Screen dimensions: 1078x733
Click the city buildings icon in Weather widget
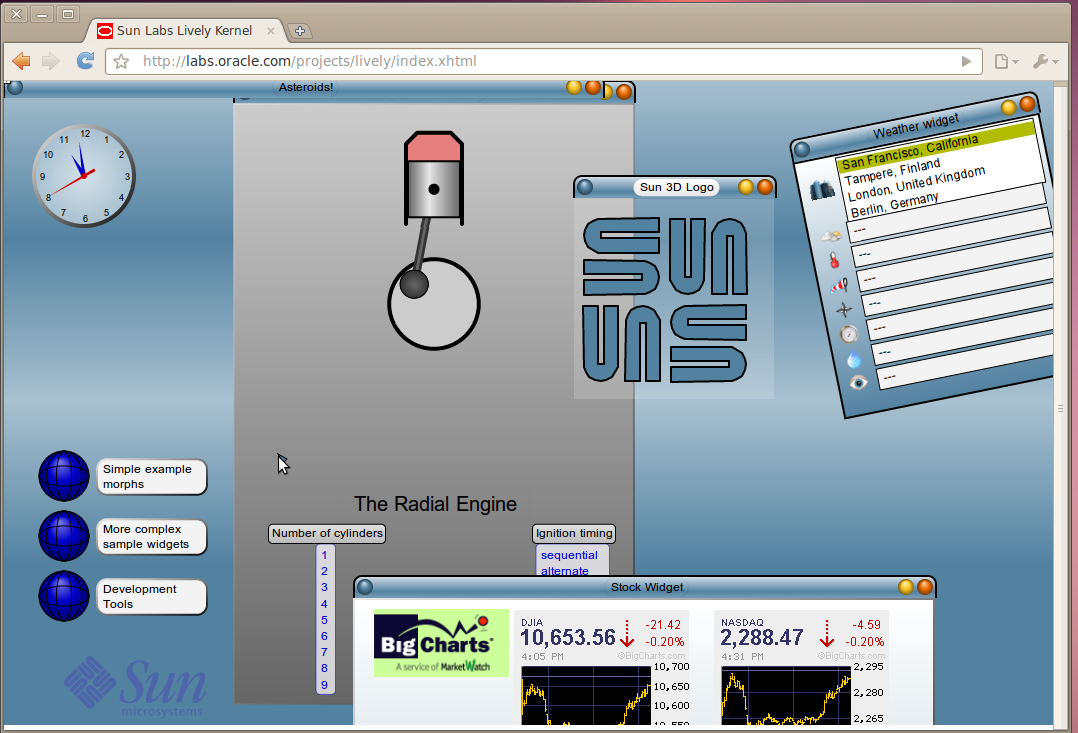click(822, 190)
